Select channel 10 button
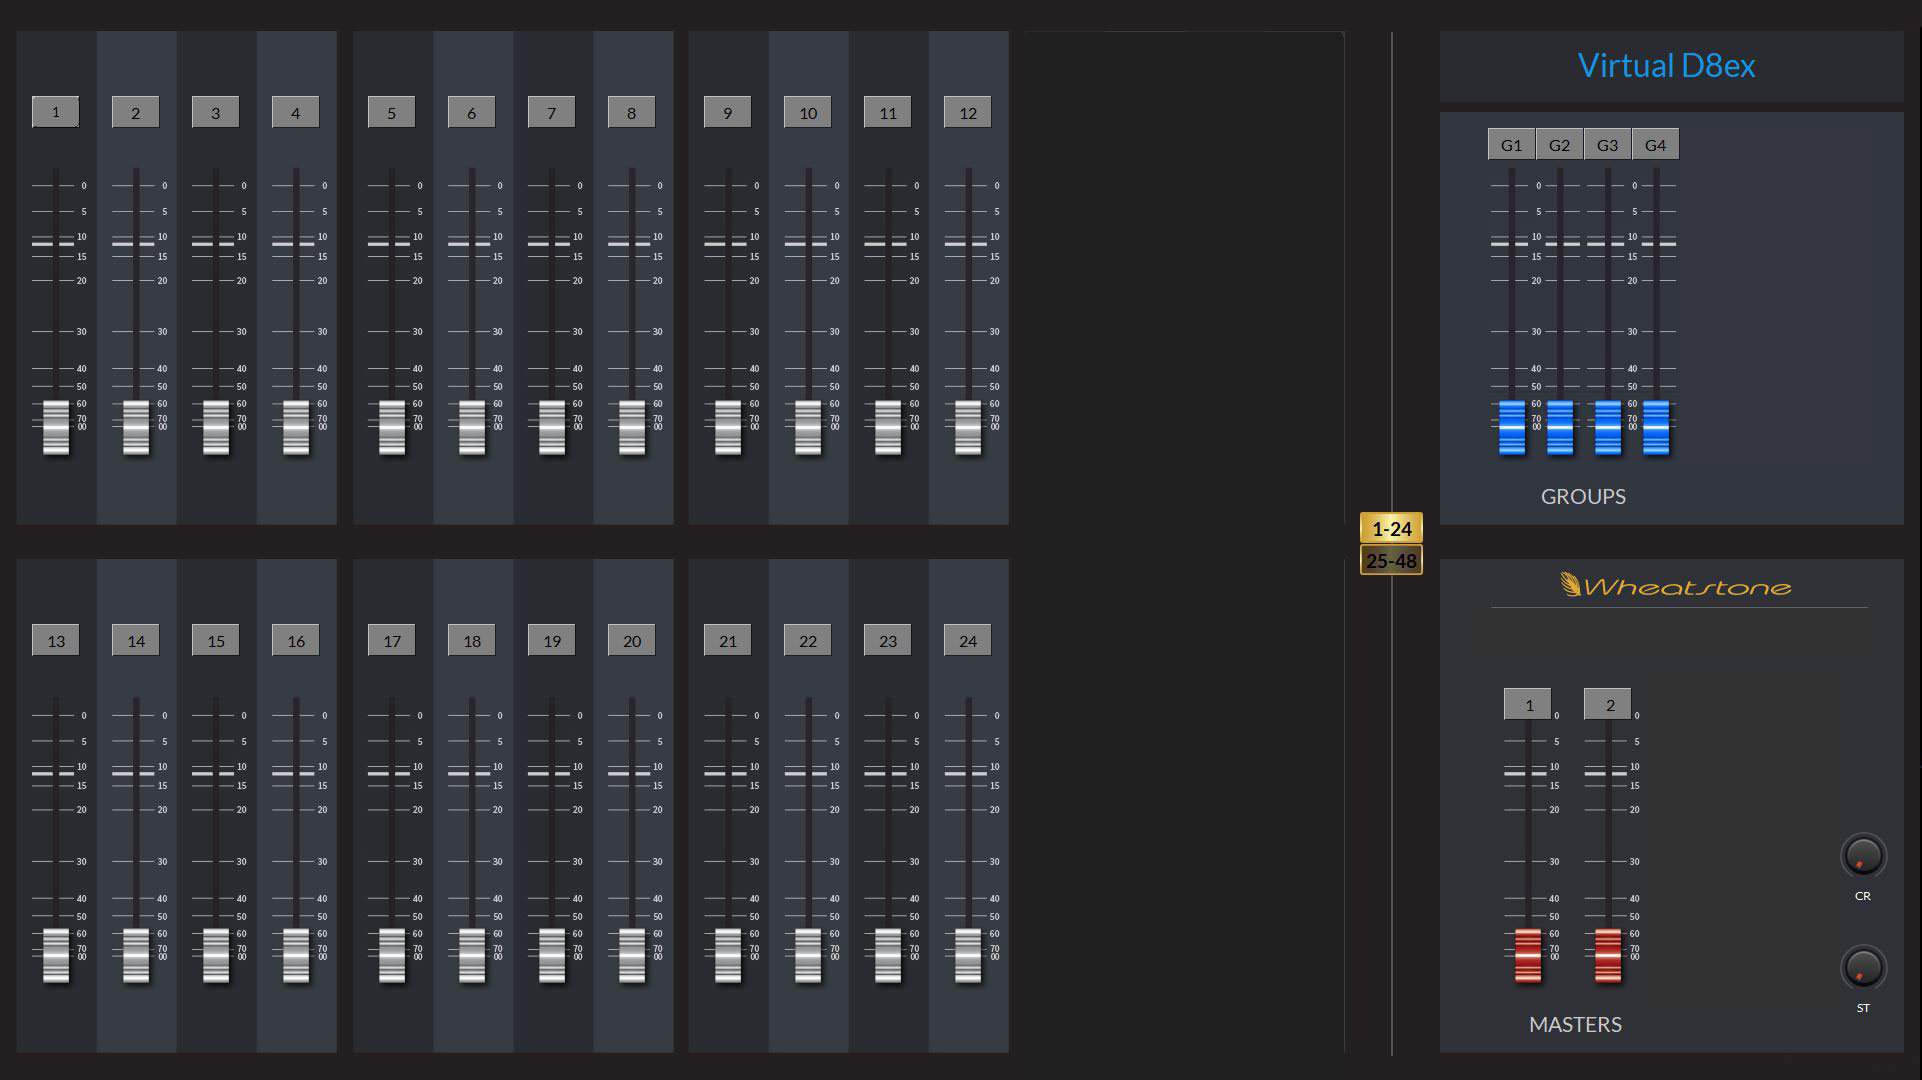 click(x=808, y=112)
